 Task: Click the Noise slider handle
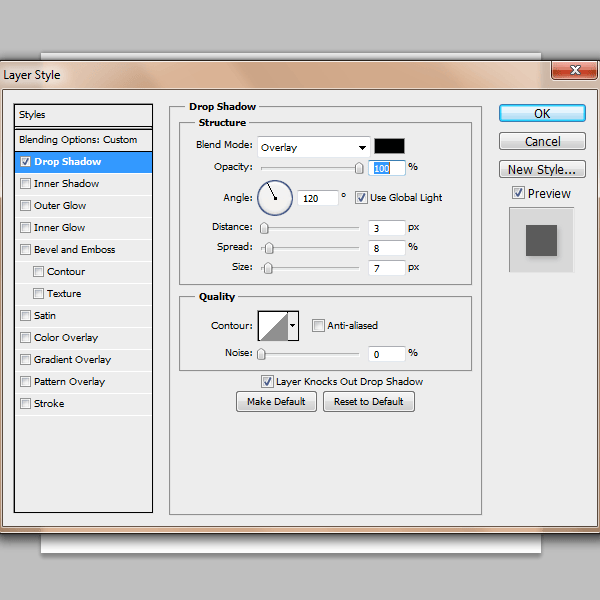pyautogui.click(x=261, y=354)
